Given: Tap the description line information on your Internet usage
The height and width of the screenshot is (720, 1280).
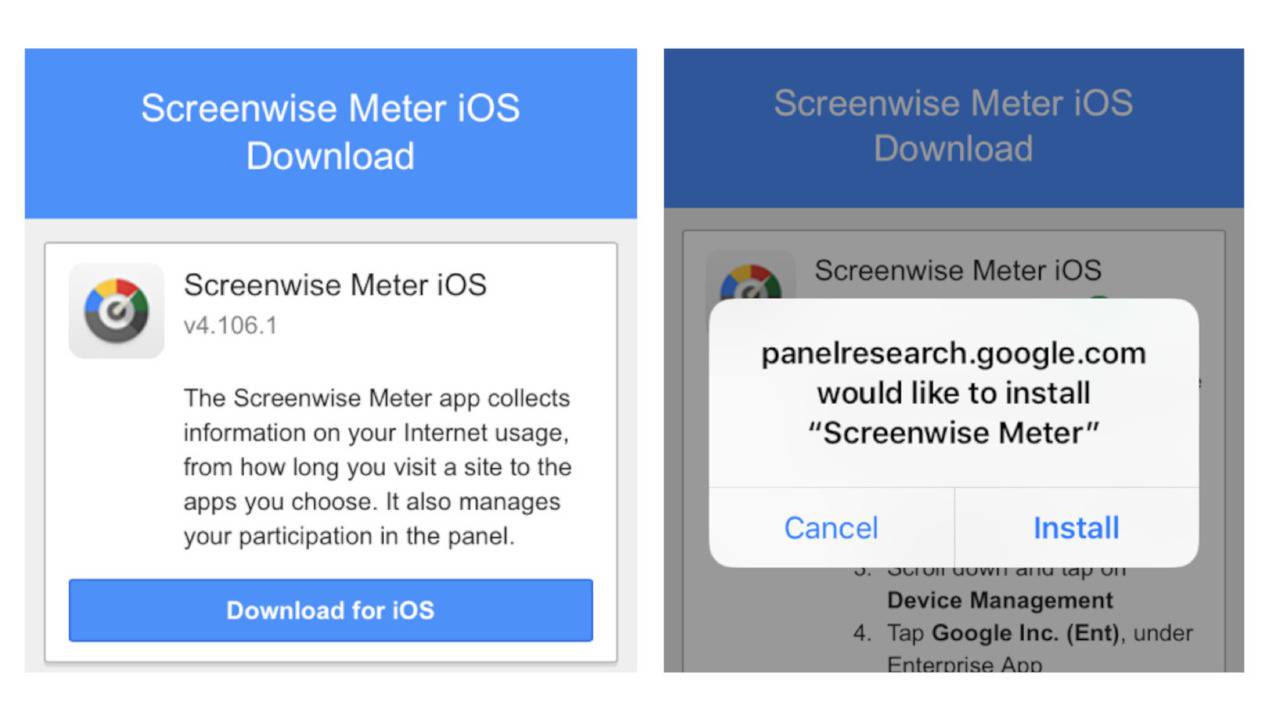Looking at the screenshot, I should click(377, 433).
